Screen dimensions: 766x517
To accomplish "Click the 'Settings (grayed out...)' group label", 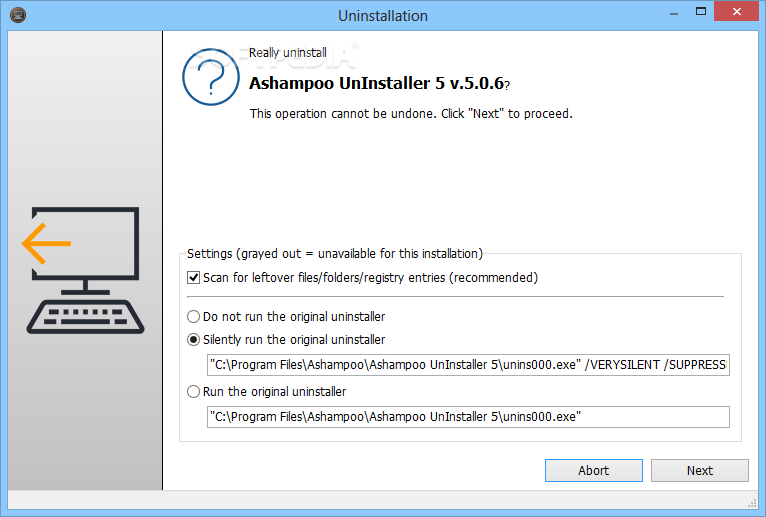I will 334,254.
